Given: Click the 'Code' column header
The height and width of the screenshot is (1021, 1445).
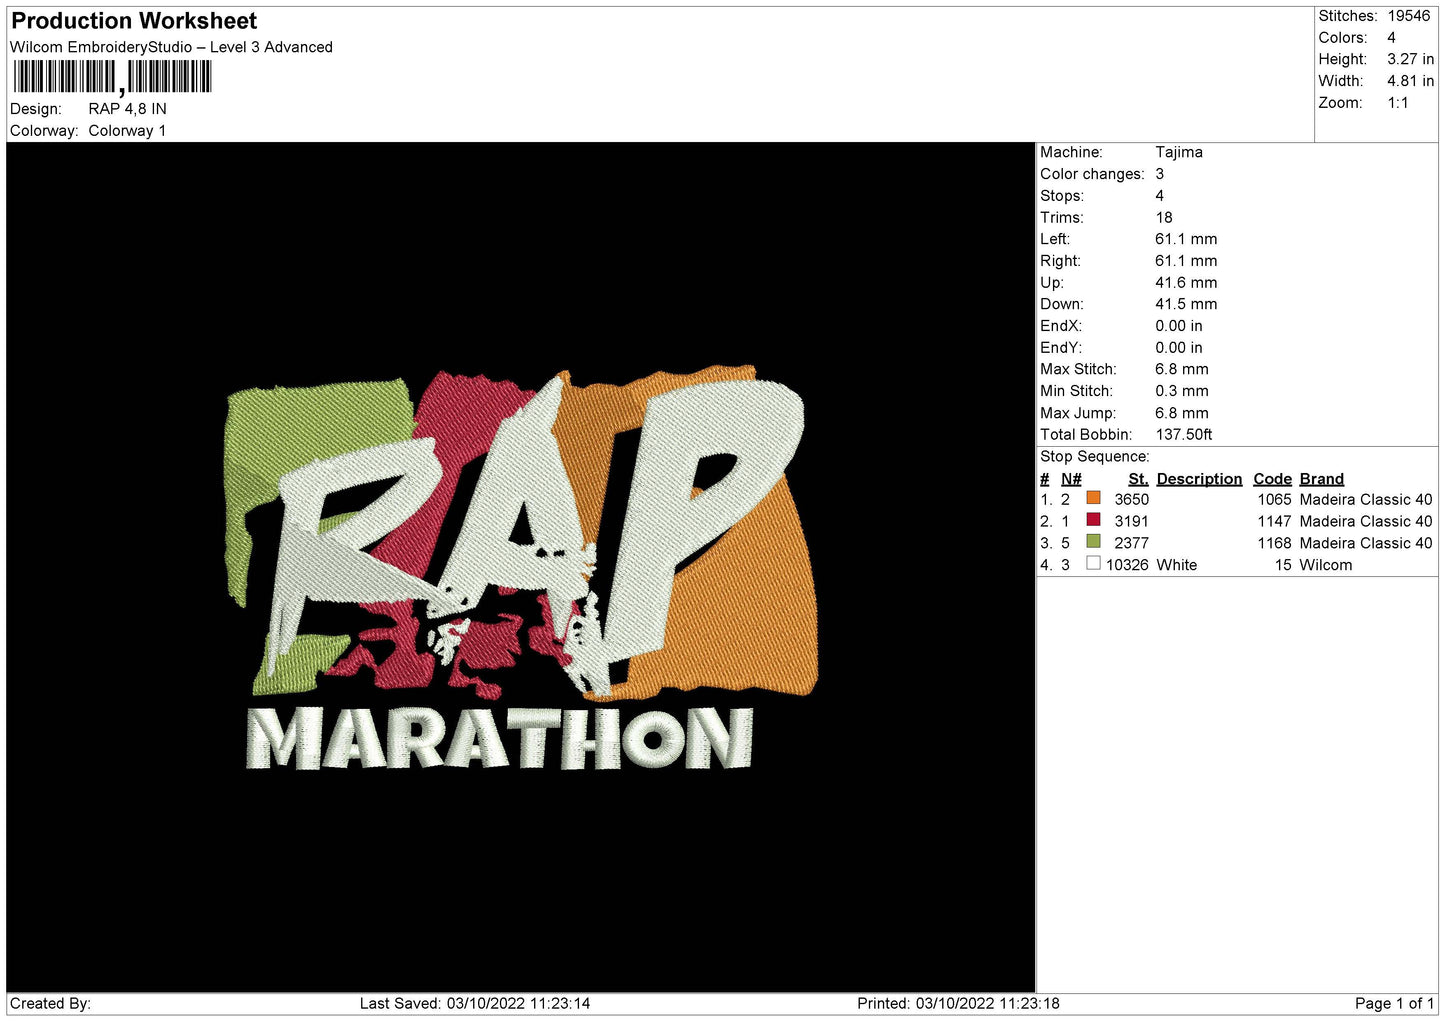Looking at the screenshot, I should click(1272, 479).
